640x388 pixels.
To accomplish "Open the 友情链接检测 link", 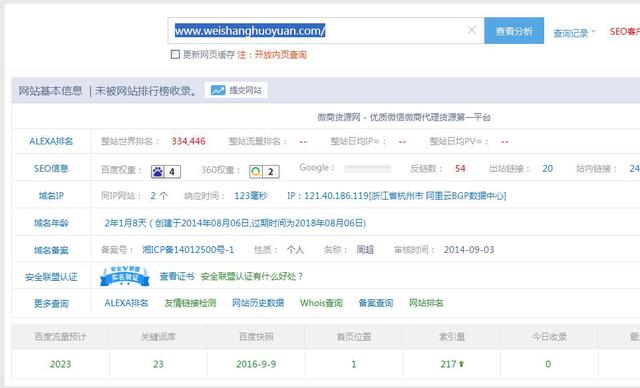I will [190, 303].
